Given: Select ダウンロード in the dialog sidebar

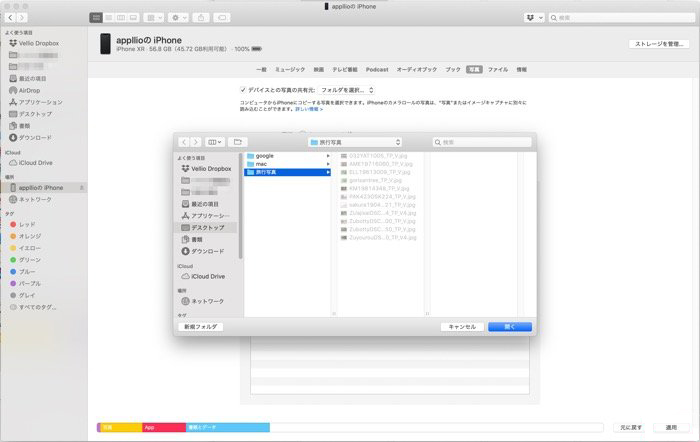Looking at the screenshot, I should 203,251.
